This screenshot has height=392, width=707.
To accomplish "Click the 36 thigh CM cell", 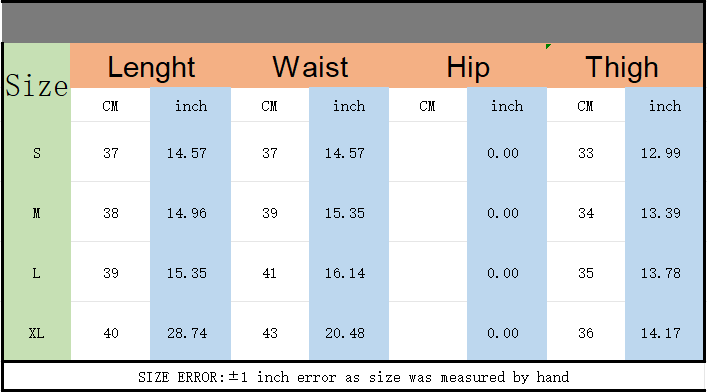I will pyautogui.click(x=586, y=332).
